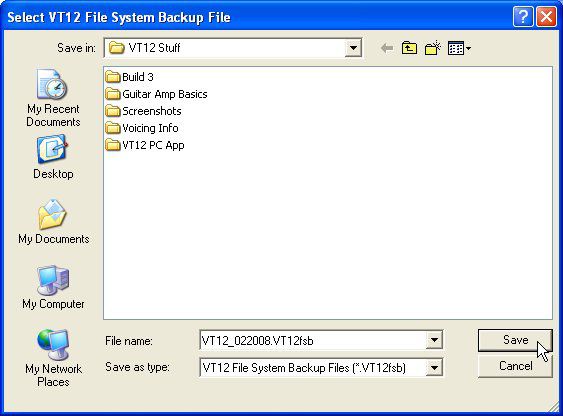Expand the Save as type dropdown
563x416 pixels.
click(x=434, y=368)
